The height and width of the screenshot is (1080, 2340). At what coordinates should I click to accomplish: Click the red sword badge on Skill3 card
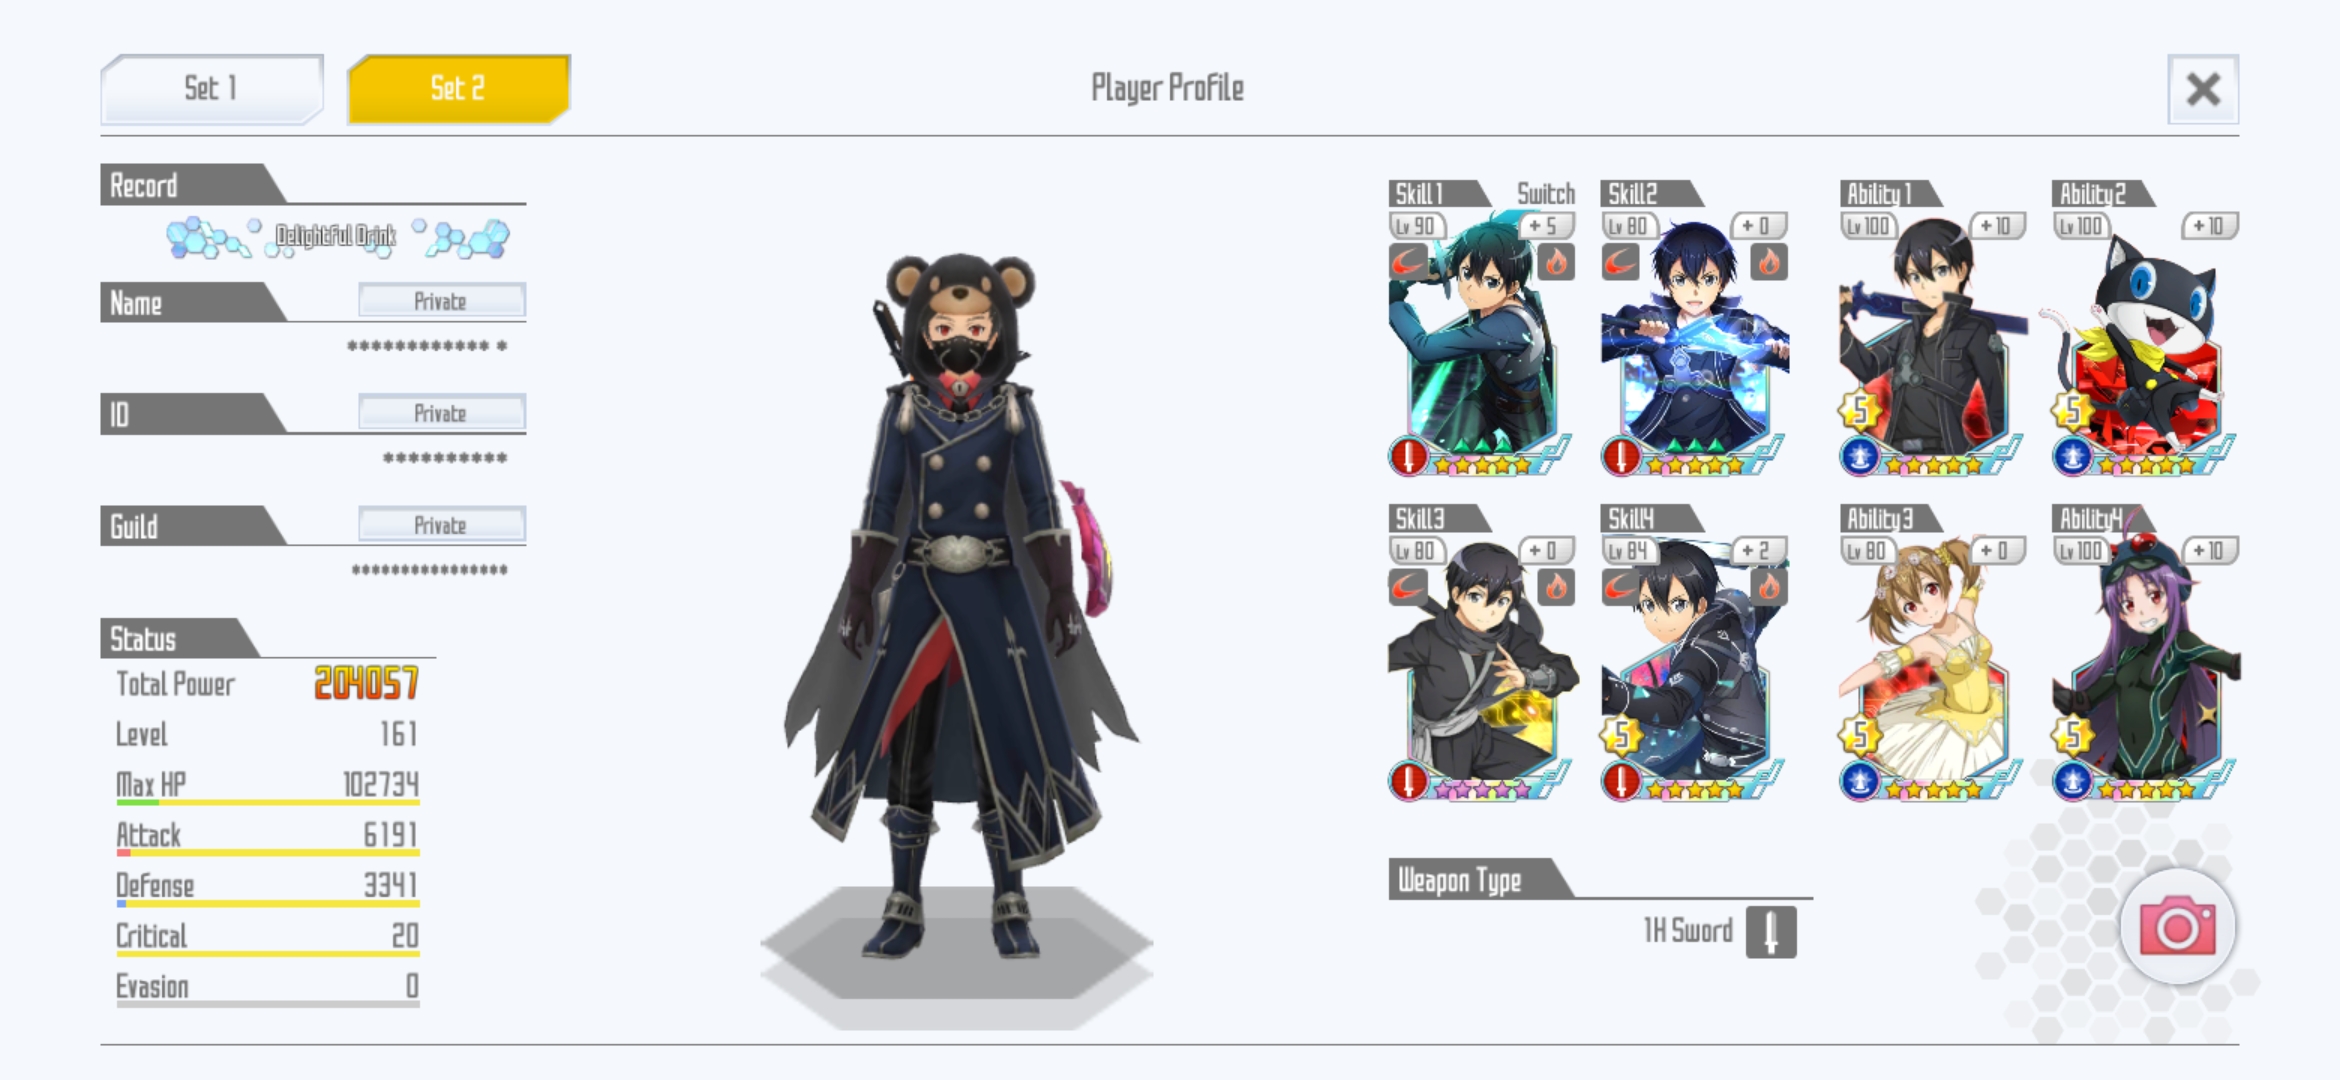pyautogui.click(x=1409, y=781)
